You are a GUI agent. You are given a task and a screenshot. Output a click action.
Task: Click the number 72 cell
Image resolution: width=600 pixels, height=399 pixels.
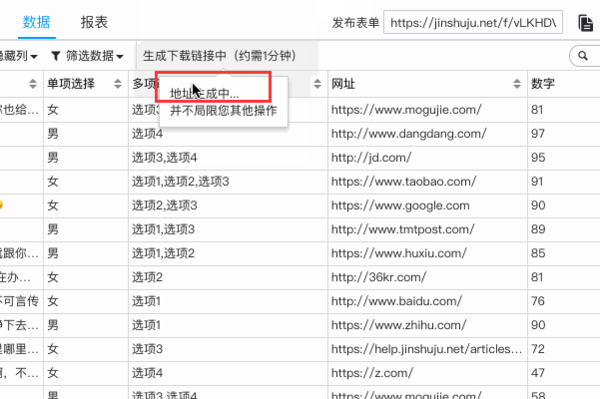pyautogui.click(x=564, y=349)
